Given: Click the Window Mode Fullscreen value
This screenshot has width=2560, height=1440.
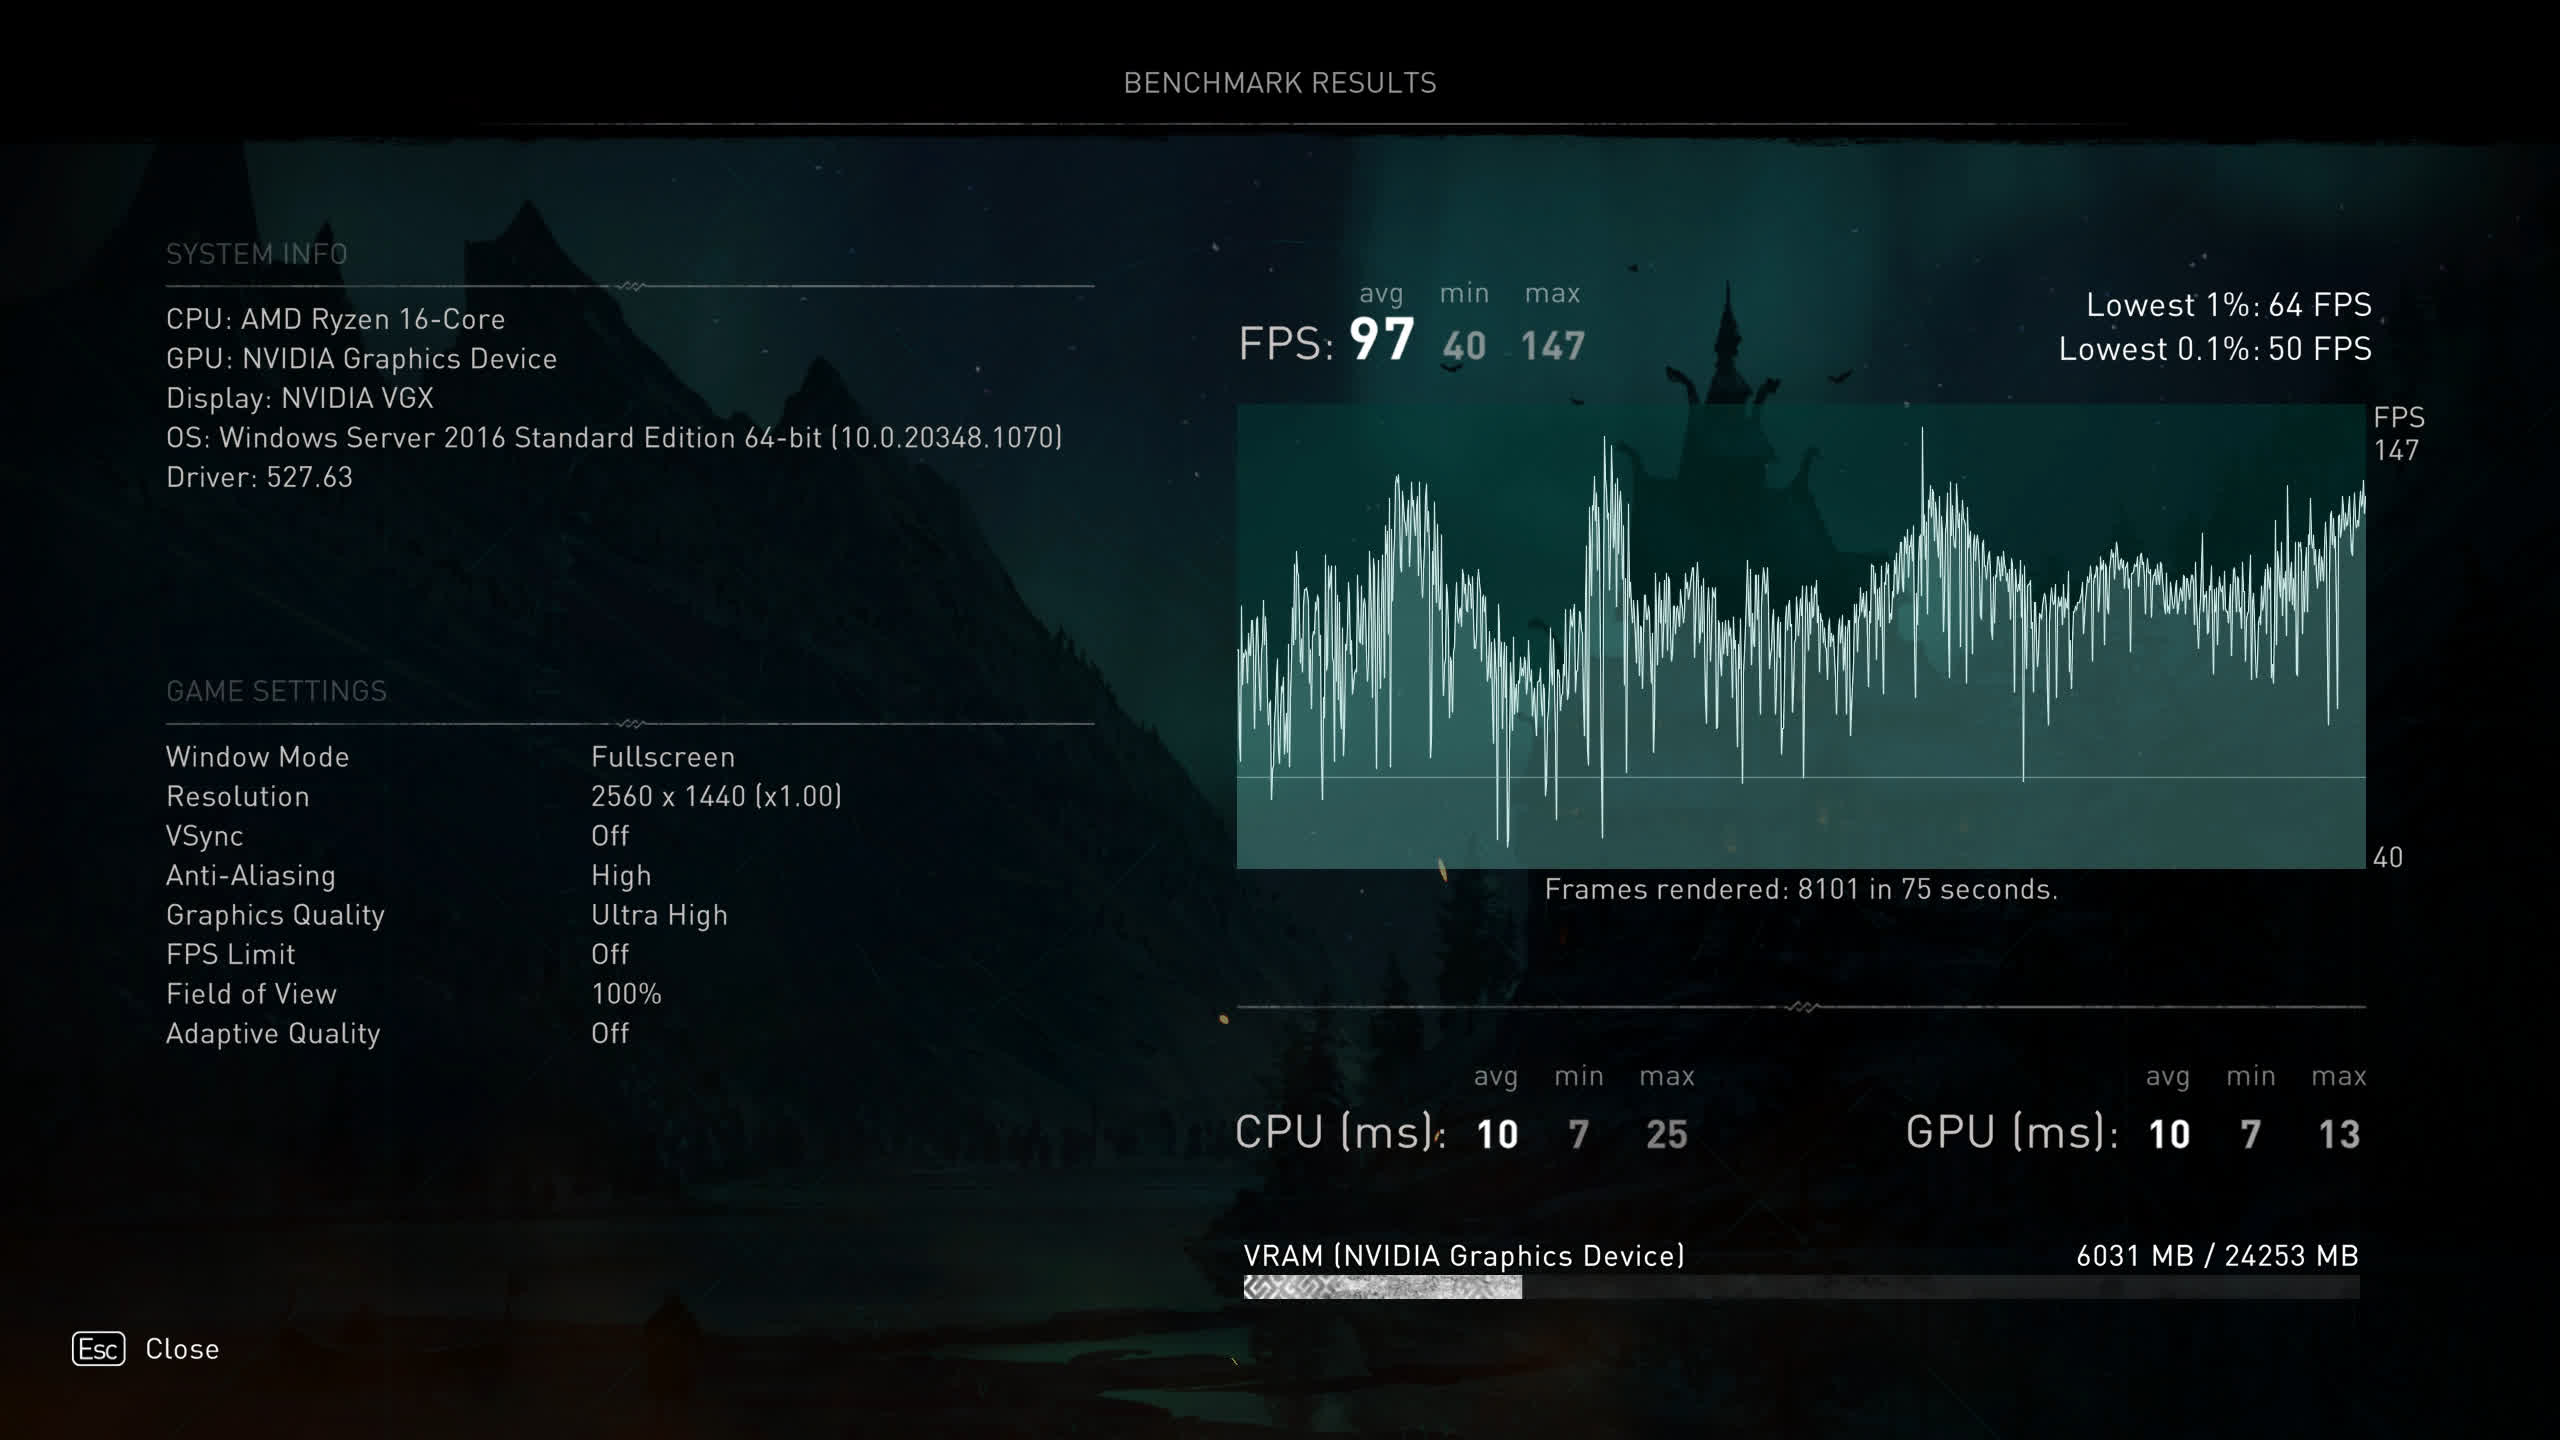Looking at the screenshot, I should click(x=663, y=757).
